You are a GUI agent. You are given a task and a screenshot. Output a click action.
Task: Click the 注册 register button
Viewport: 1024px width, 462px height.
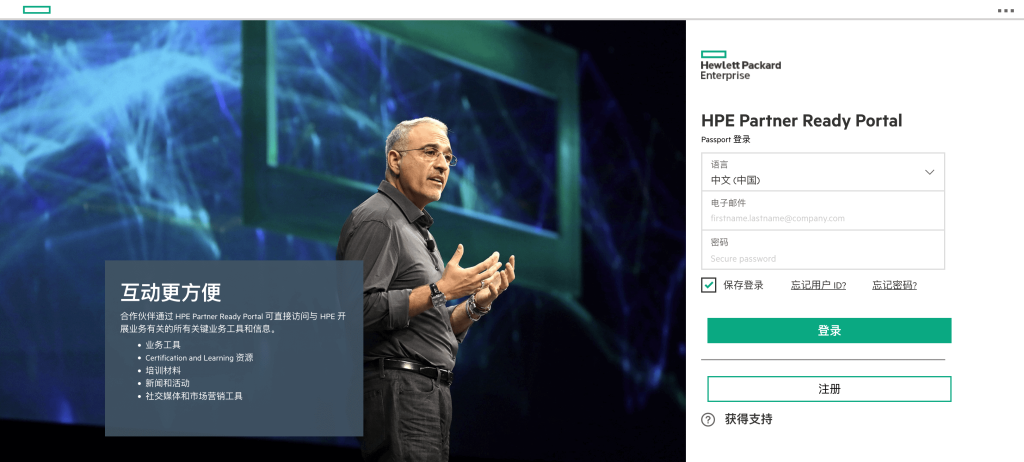click(829, 389)
